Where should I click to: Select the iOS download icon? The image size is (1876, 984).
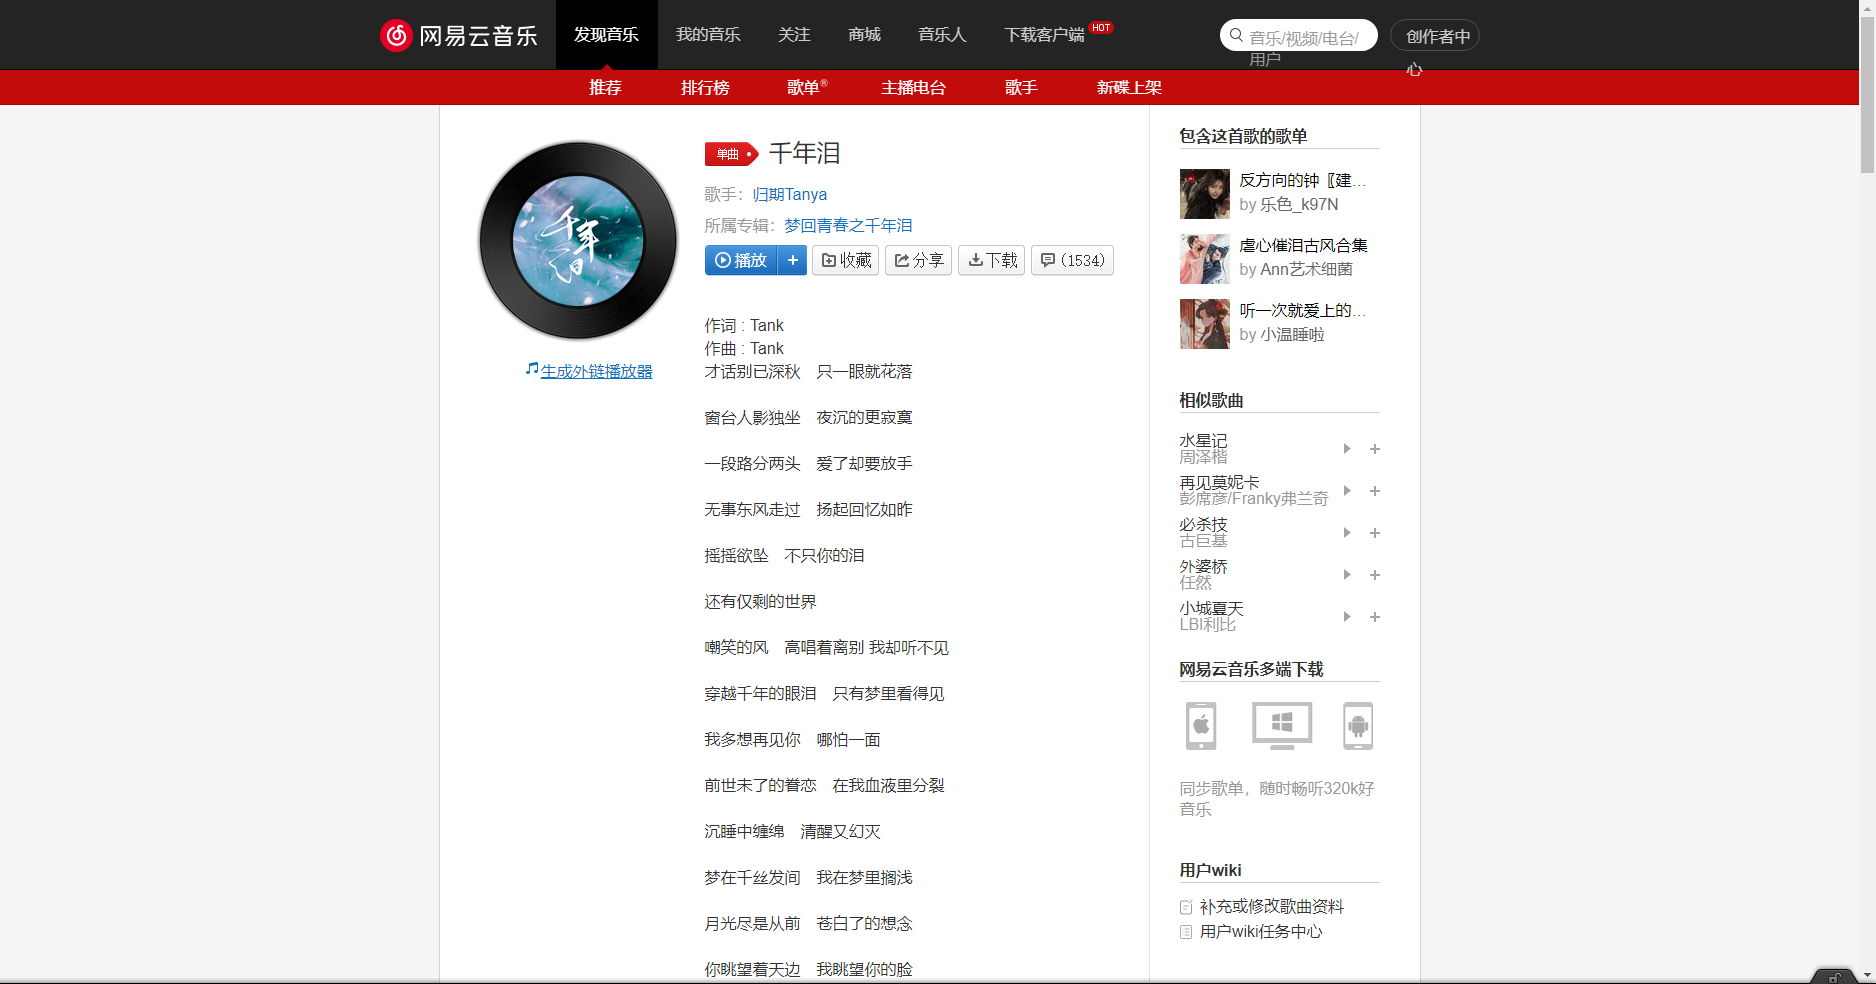[1200, 726]
